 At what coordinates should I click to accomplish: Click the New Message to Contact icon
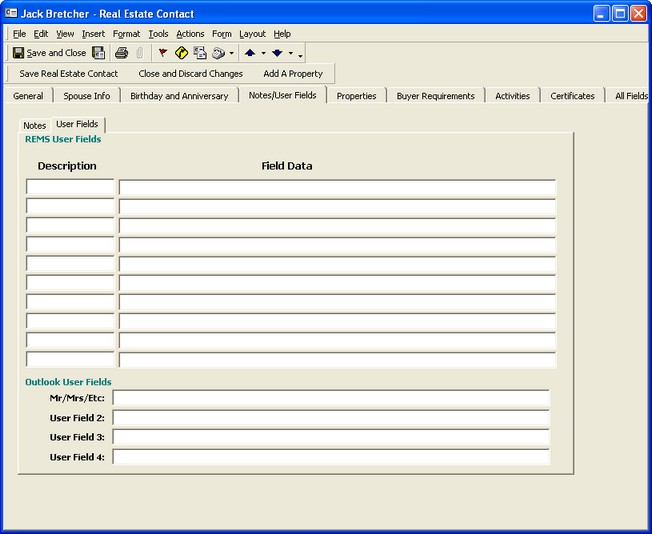click(x=200, y=53)
